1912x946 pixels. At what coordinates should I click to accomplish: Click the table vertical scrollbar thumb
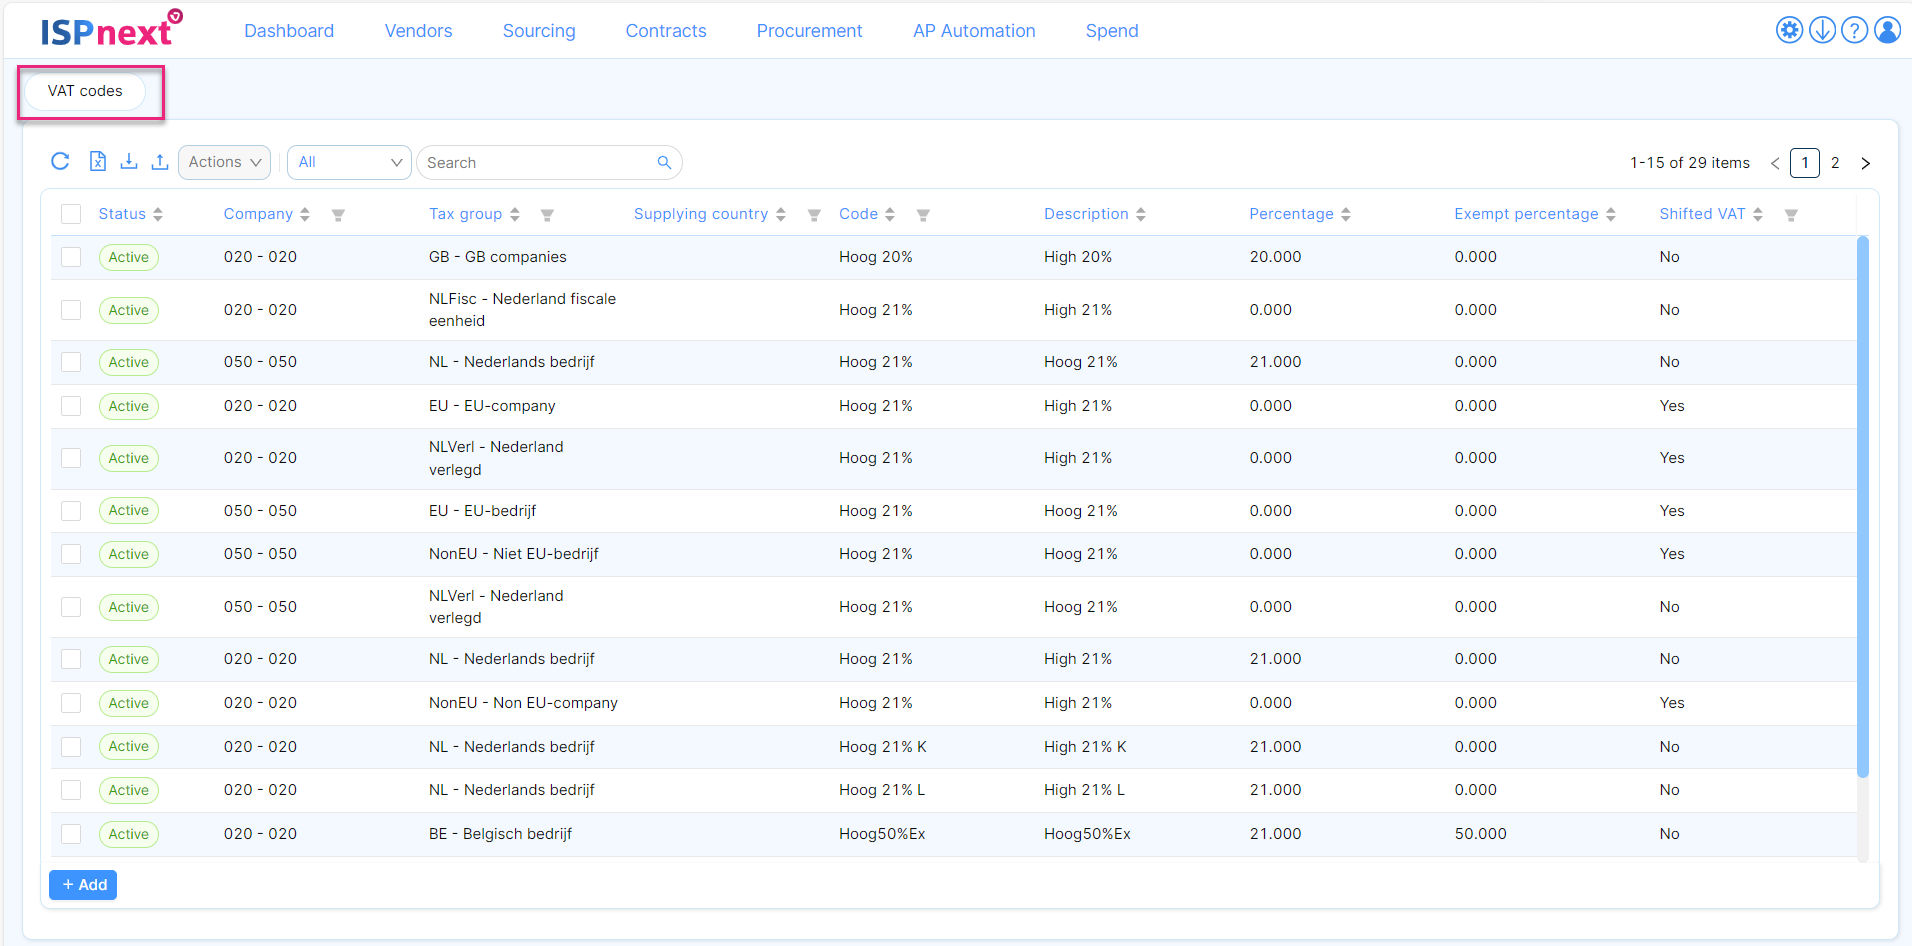point(1862,506)
